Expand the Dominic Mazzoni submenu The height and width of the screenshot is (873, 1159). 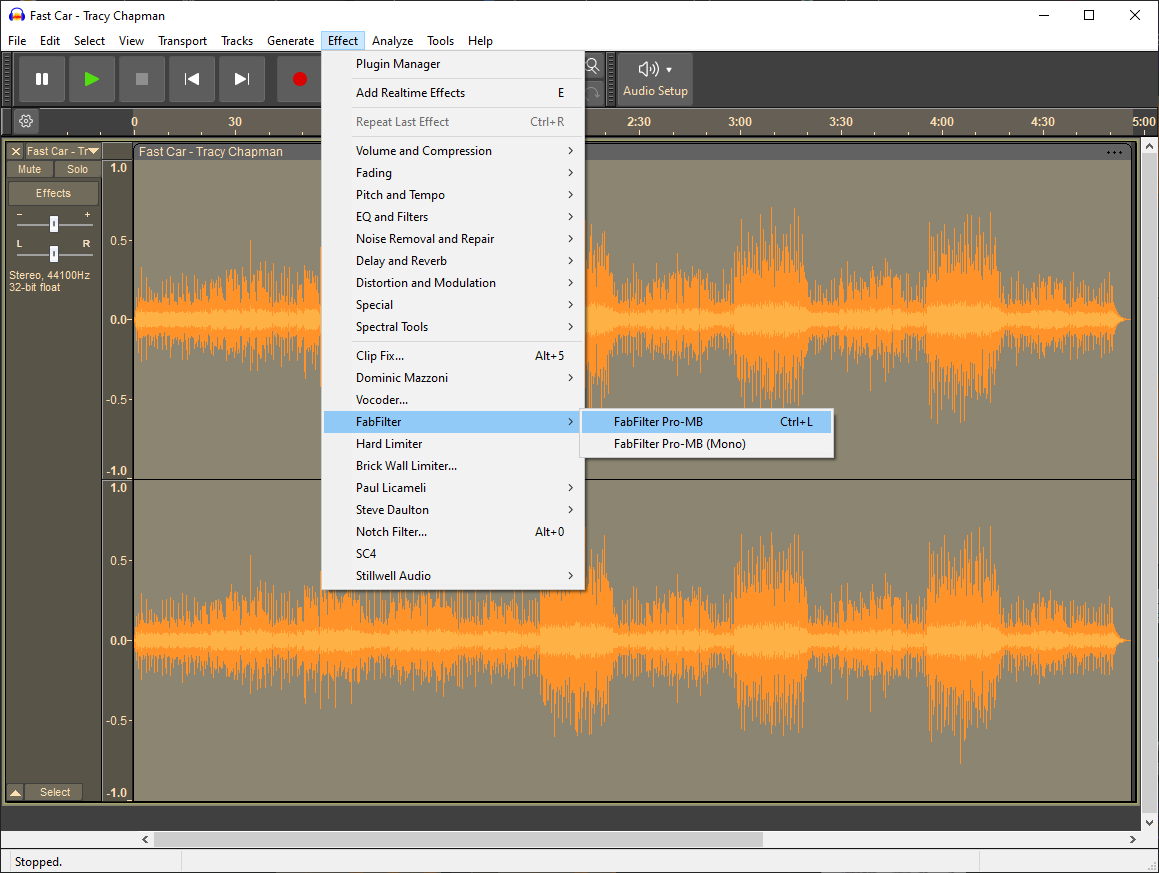(454, 378)
